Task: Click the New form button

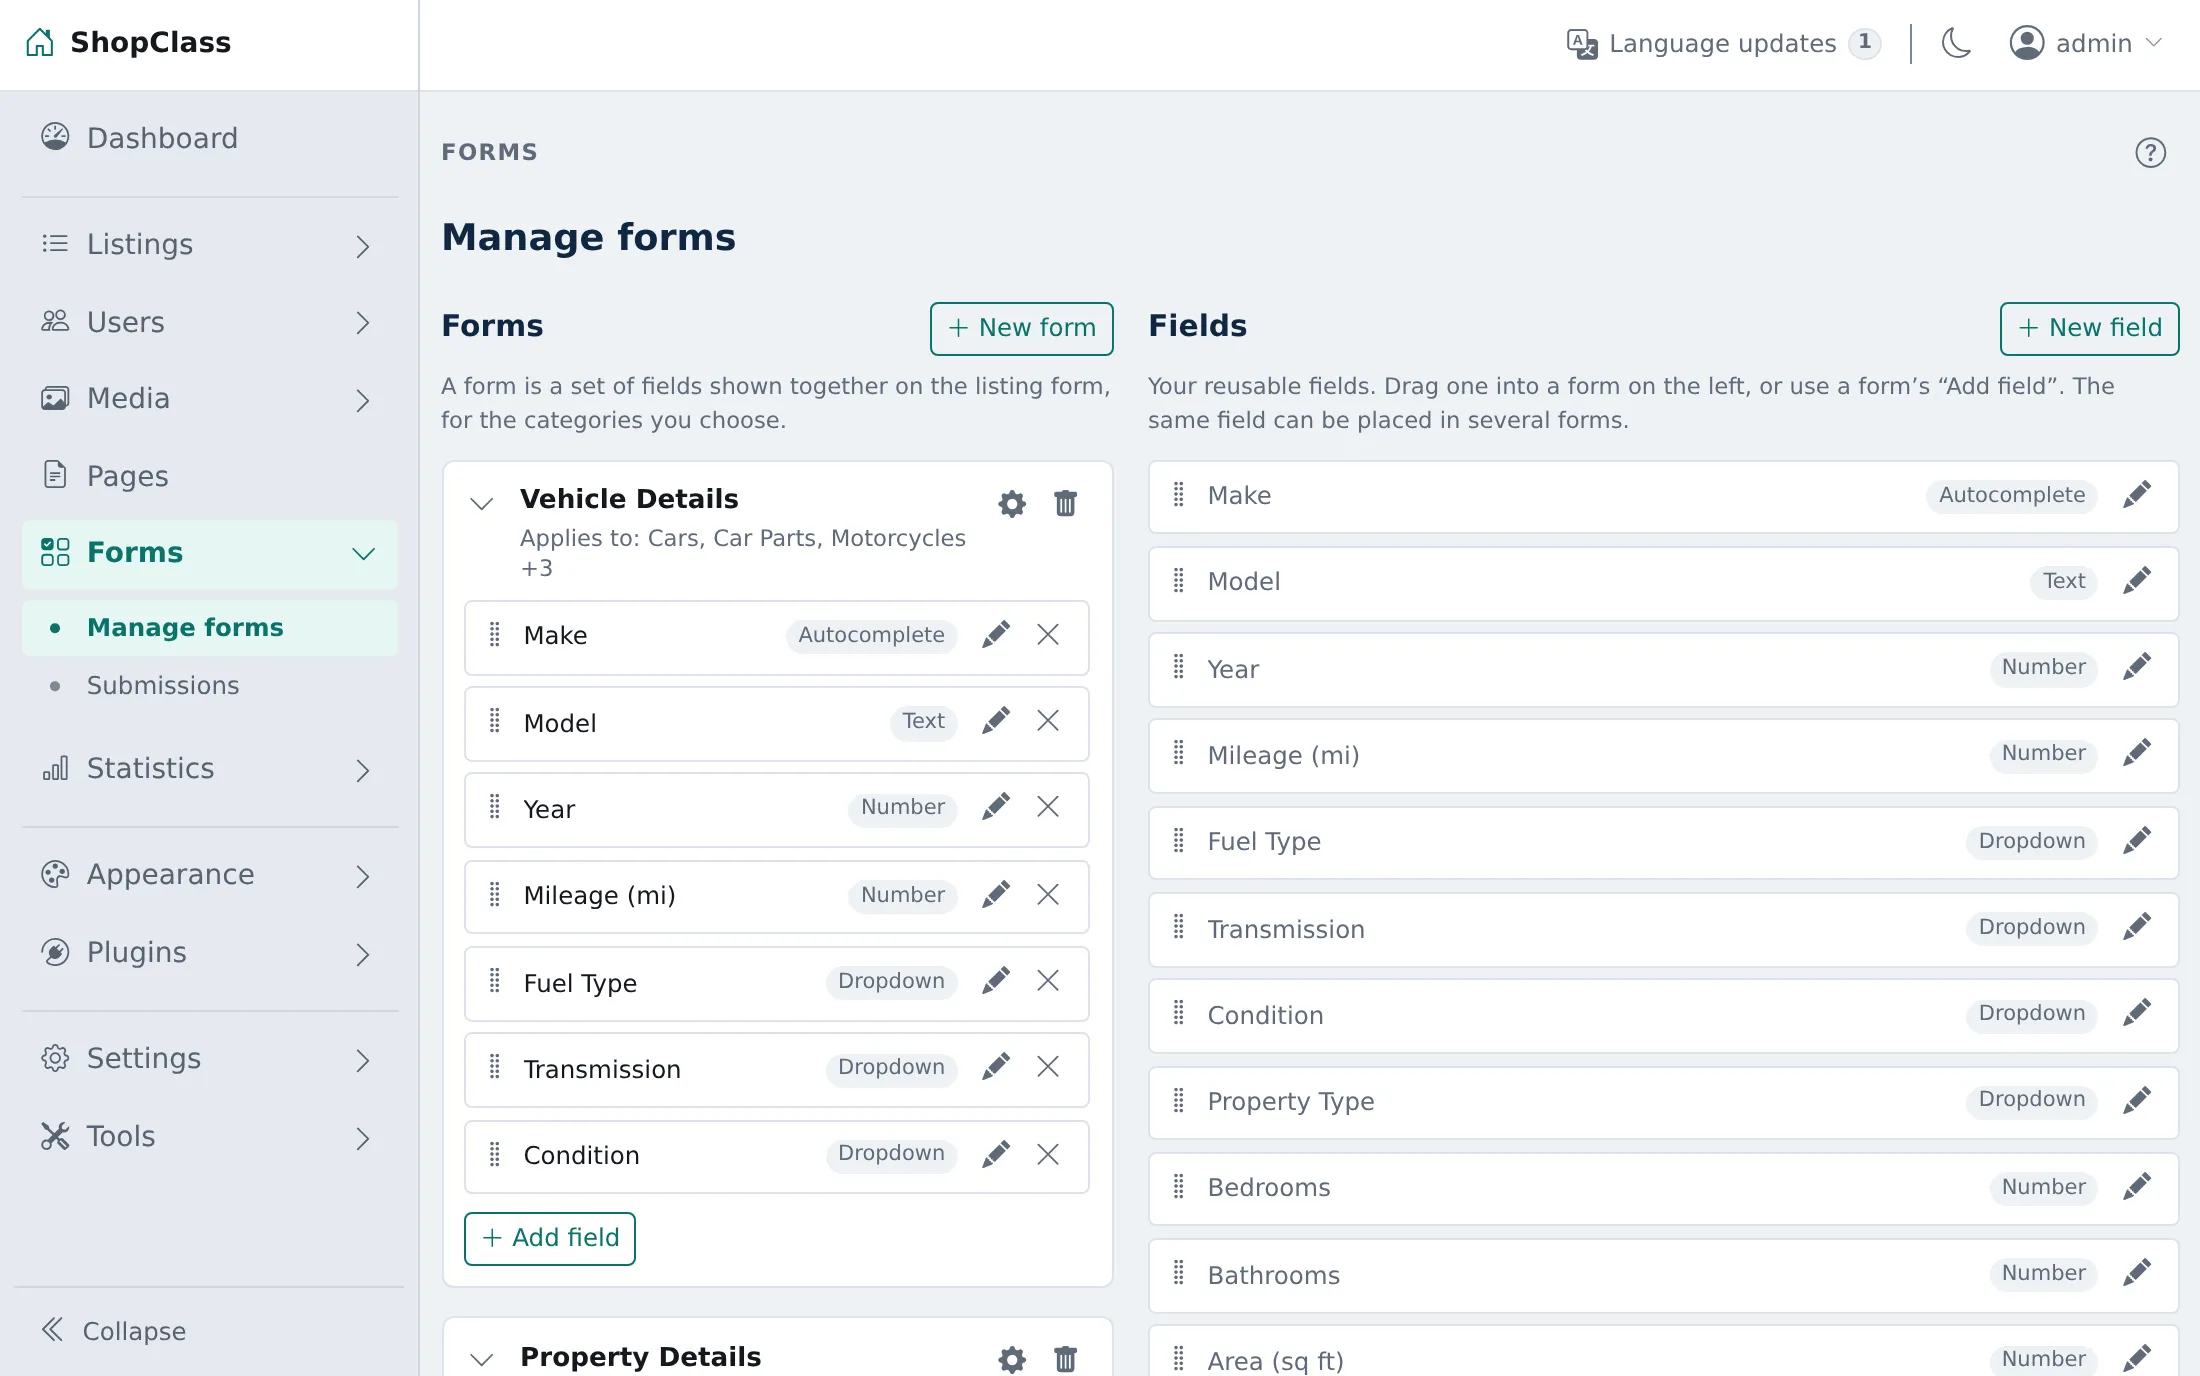Action: coord(1021,328)
